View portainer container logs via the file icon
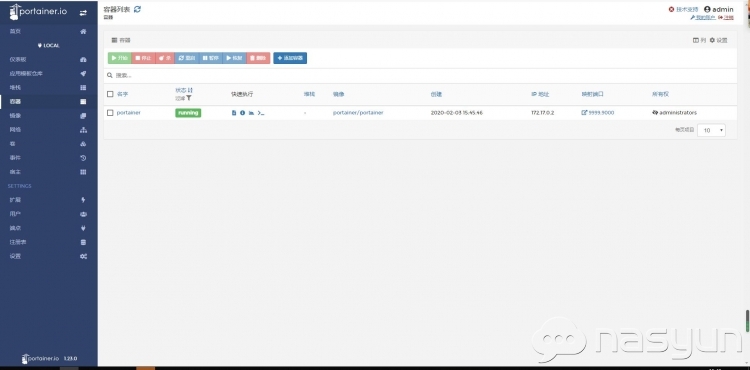 (234, 113)
